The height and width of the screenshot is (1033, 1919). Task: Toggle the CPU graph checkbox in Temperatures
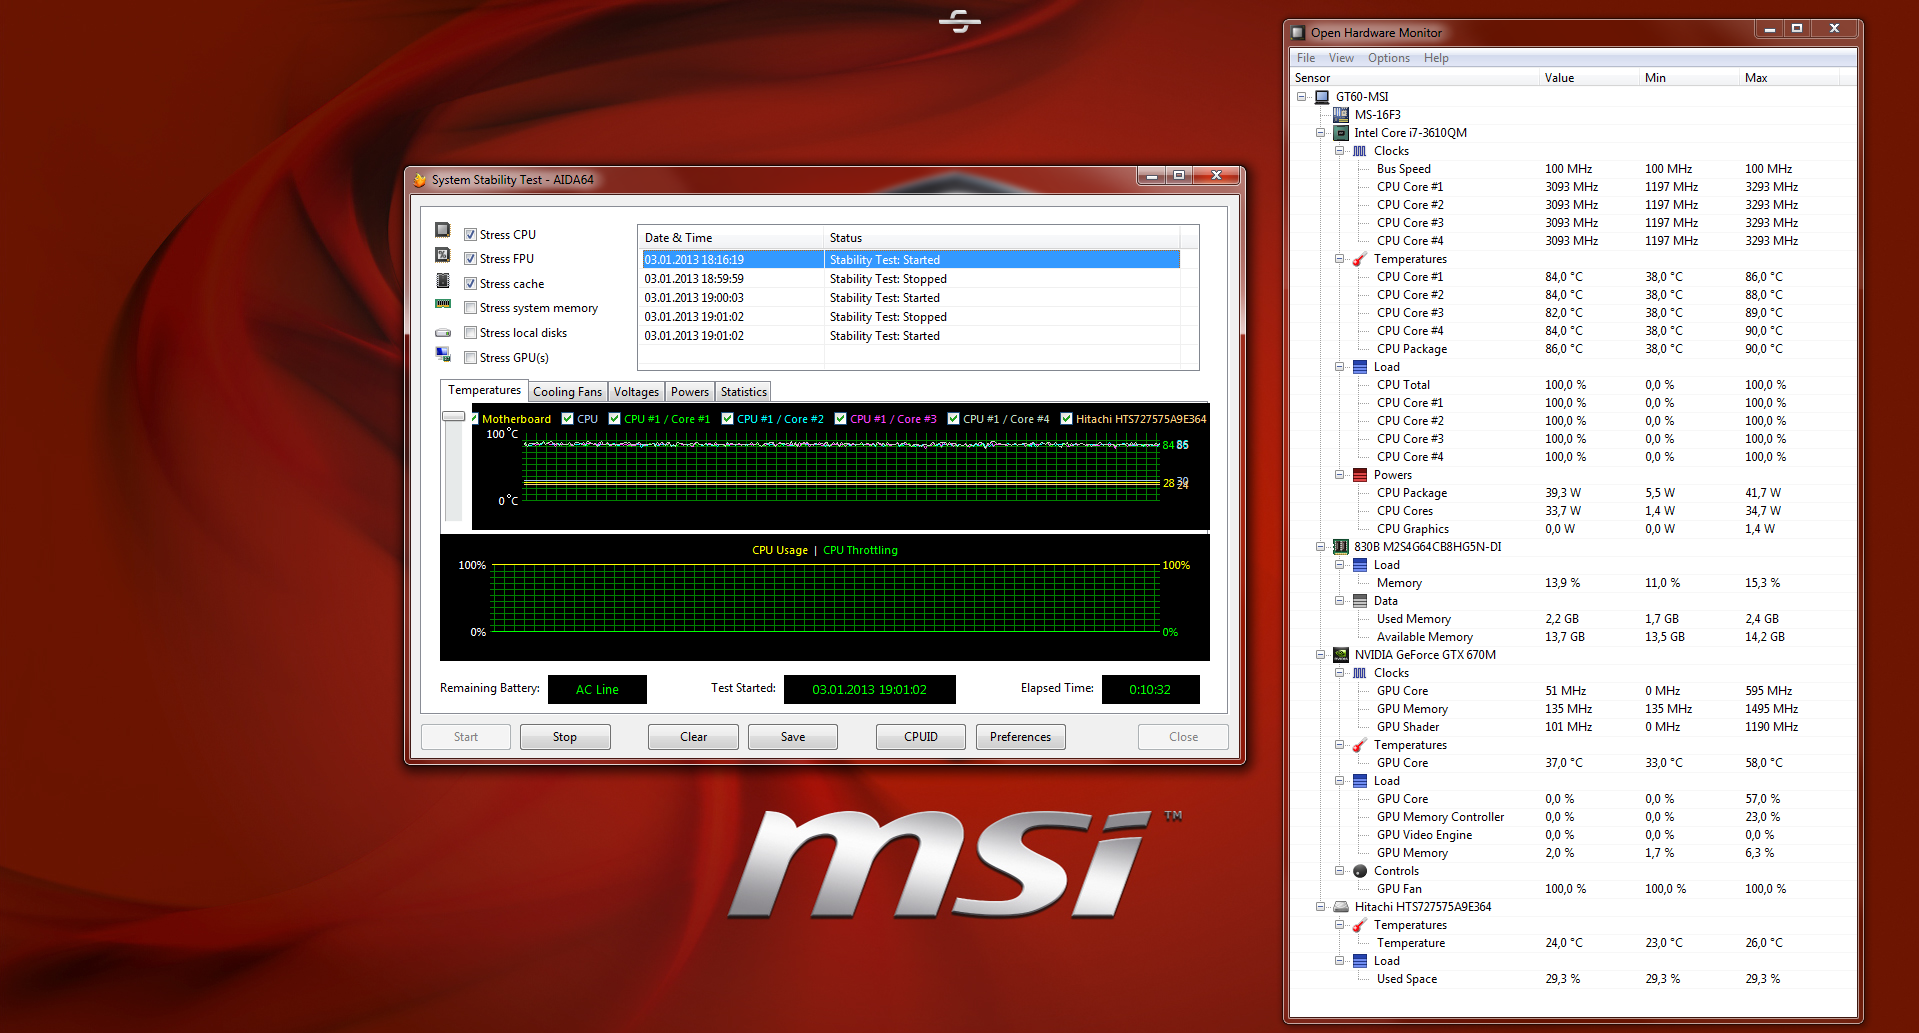(568, 419)
